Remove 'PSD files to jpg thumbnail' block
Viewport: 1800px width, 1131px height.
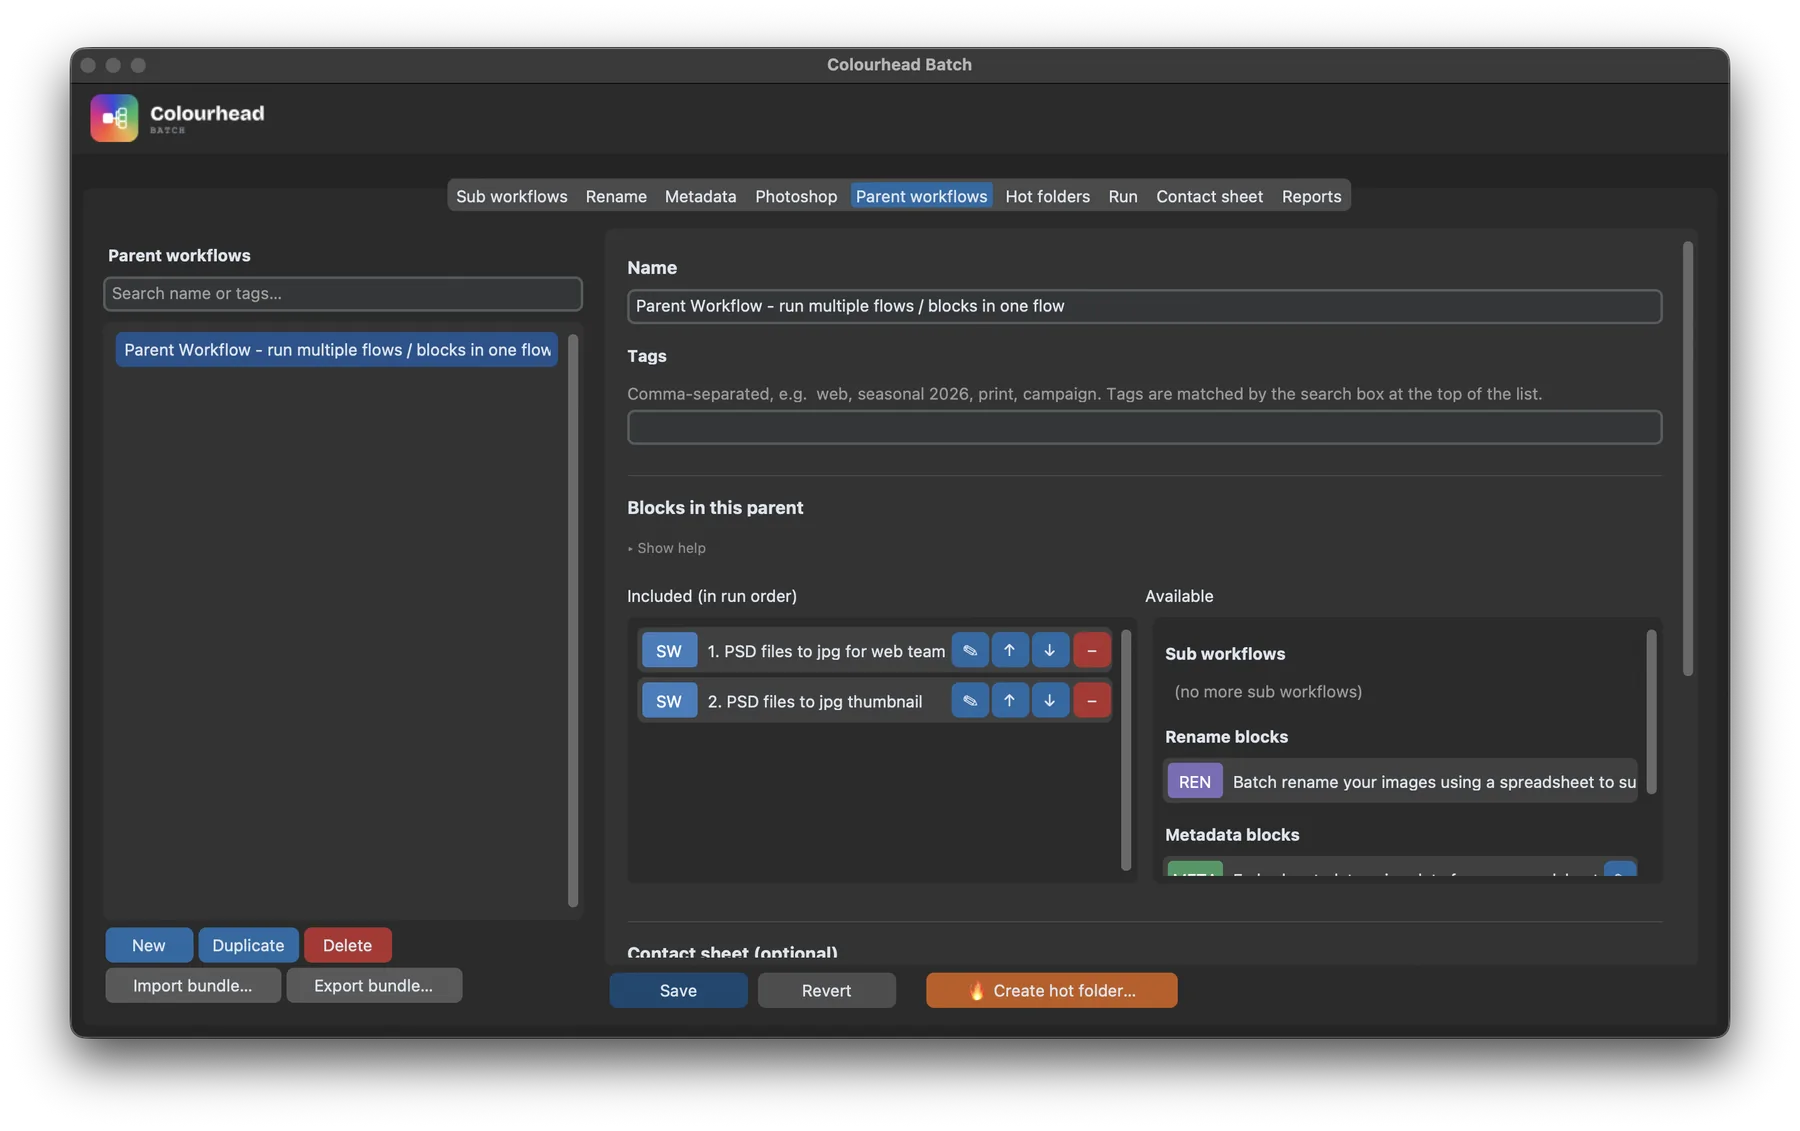(x=1091, y=700)
